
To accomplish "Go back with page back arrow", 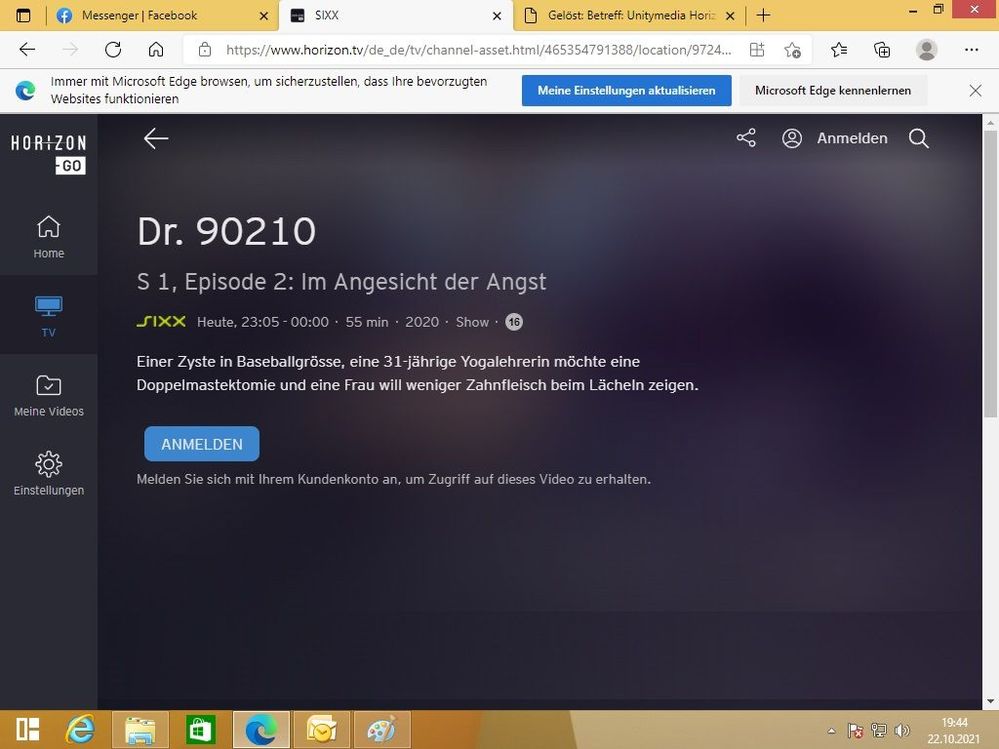I will point(155,138).
